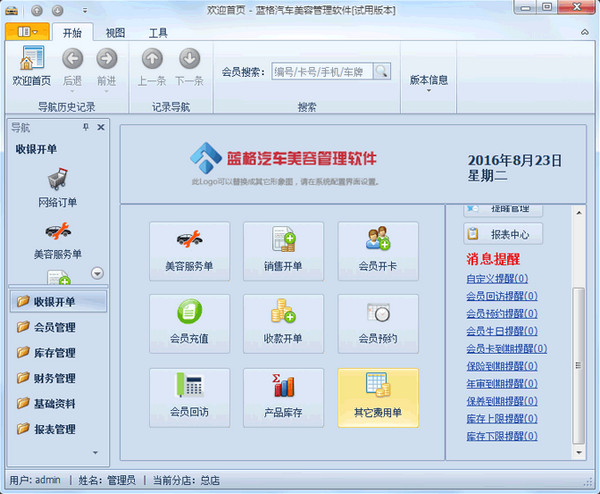The width and height of the screenshot is (600, 494).
Task: Open the 会员回访 tile
Action: [189, 398]
